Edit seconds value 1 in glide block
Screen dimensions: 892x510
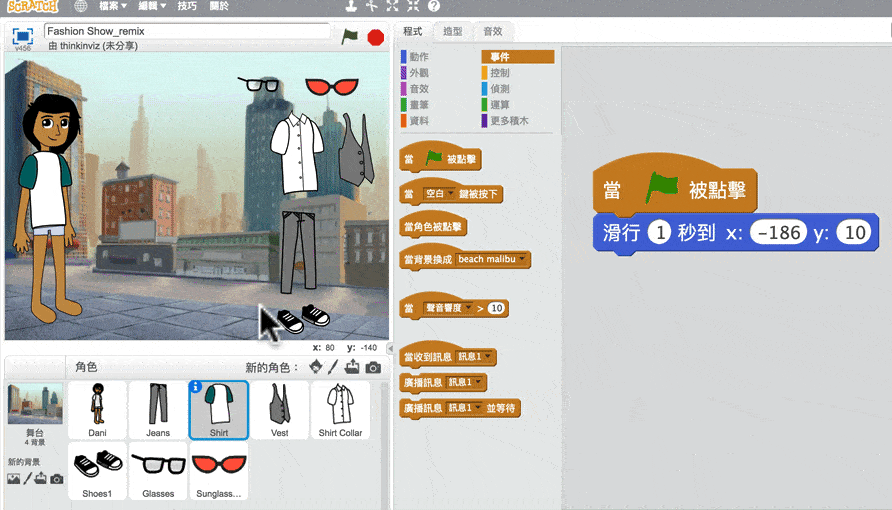point(660,233)
